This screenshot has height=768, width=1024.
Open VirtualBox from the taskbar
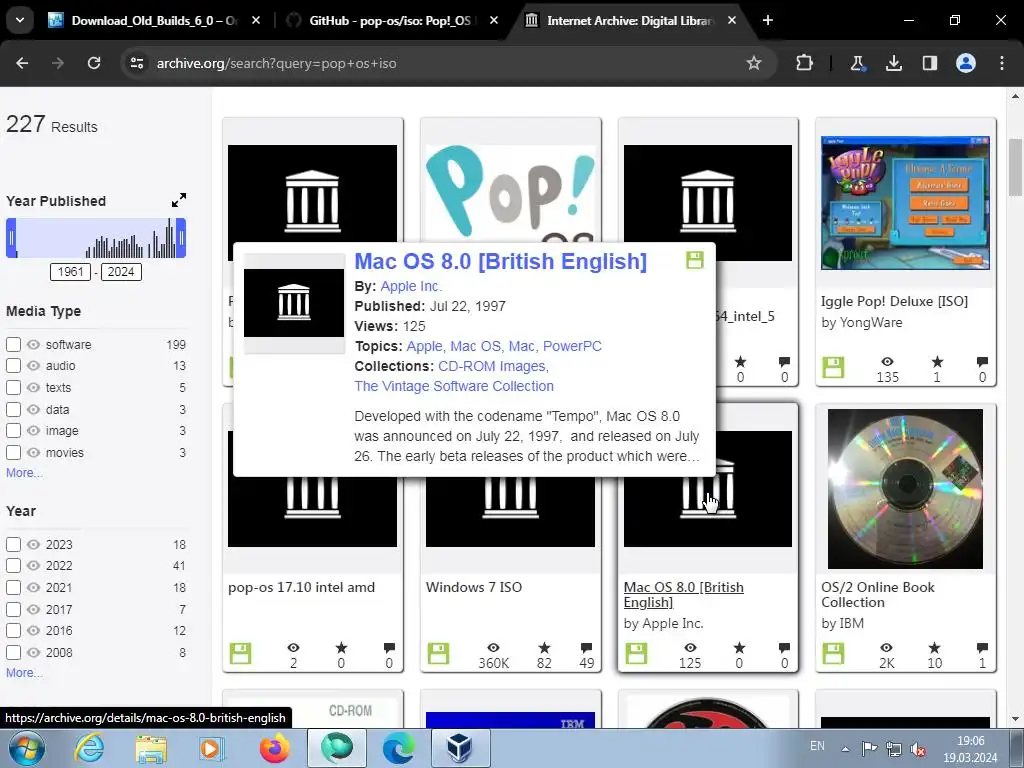point(460,748)
